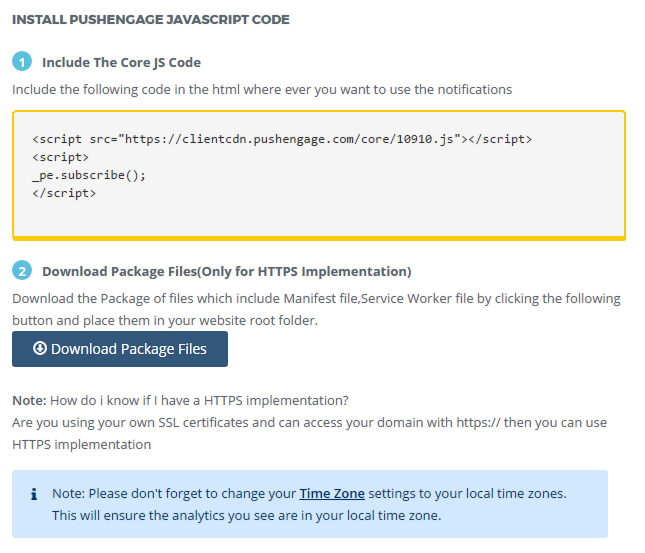Viewport: 645px width, 553px height.
Task: Click the Include The Core JS Code heading
Action: [x=121, y=63]
